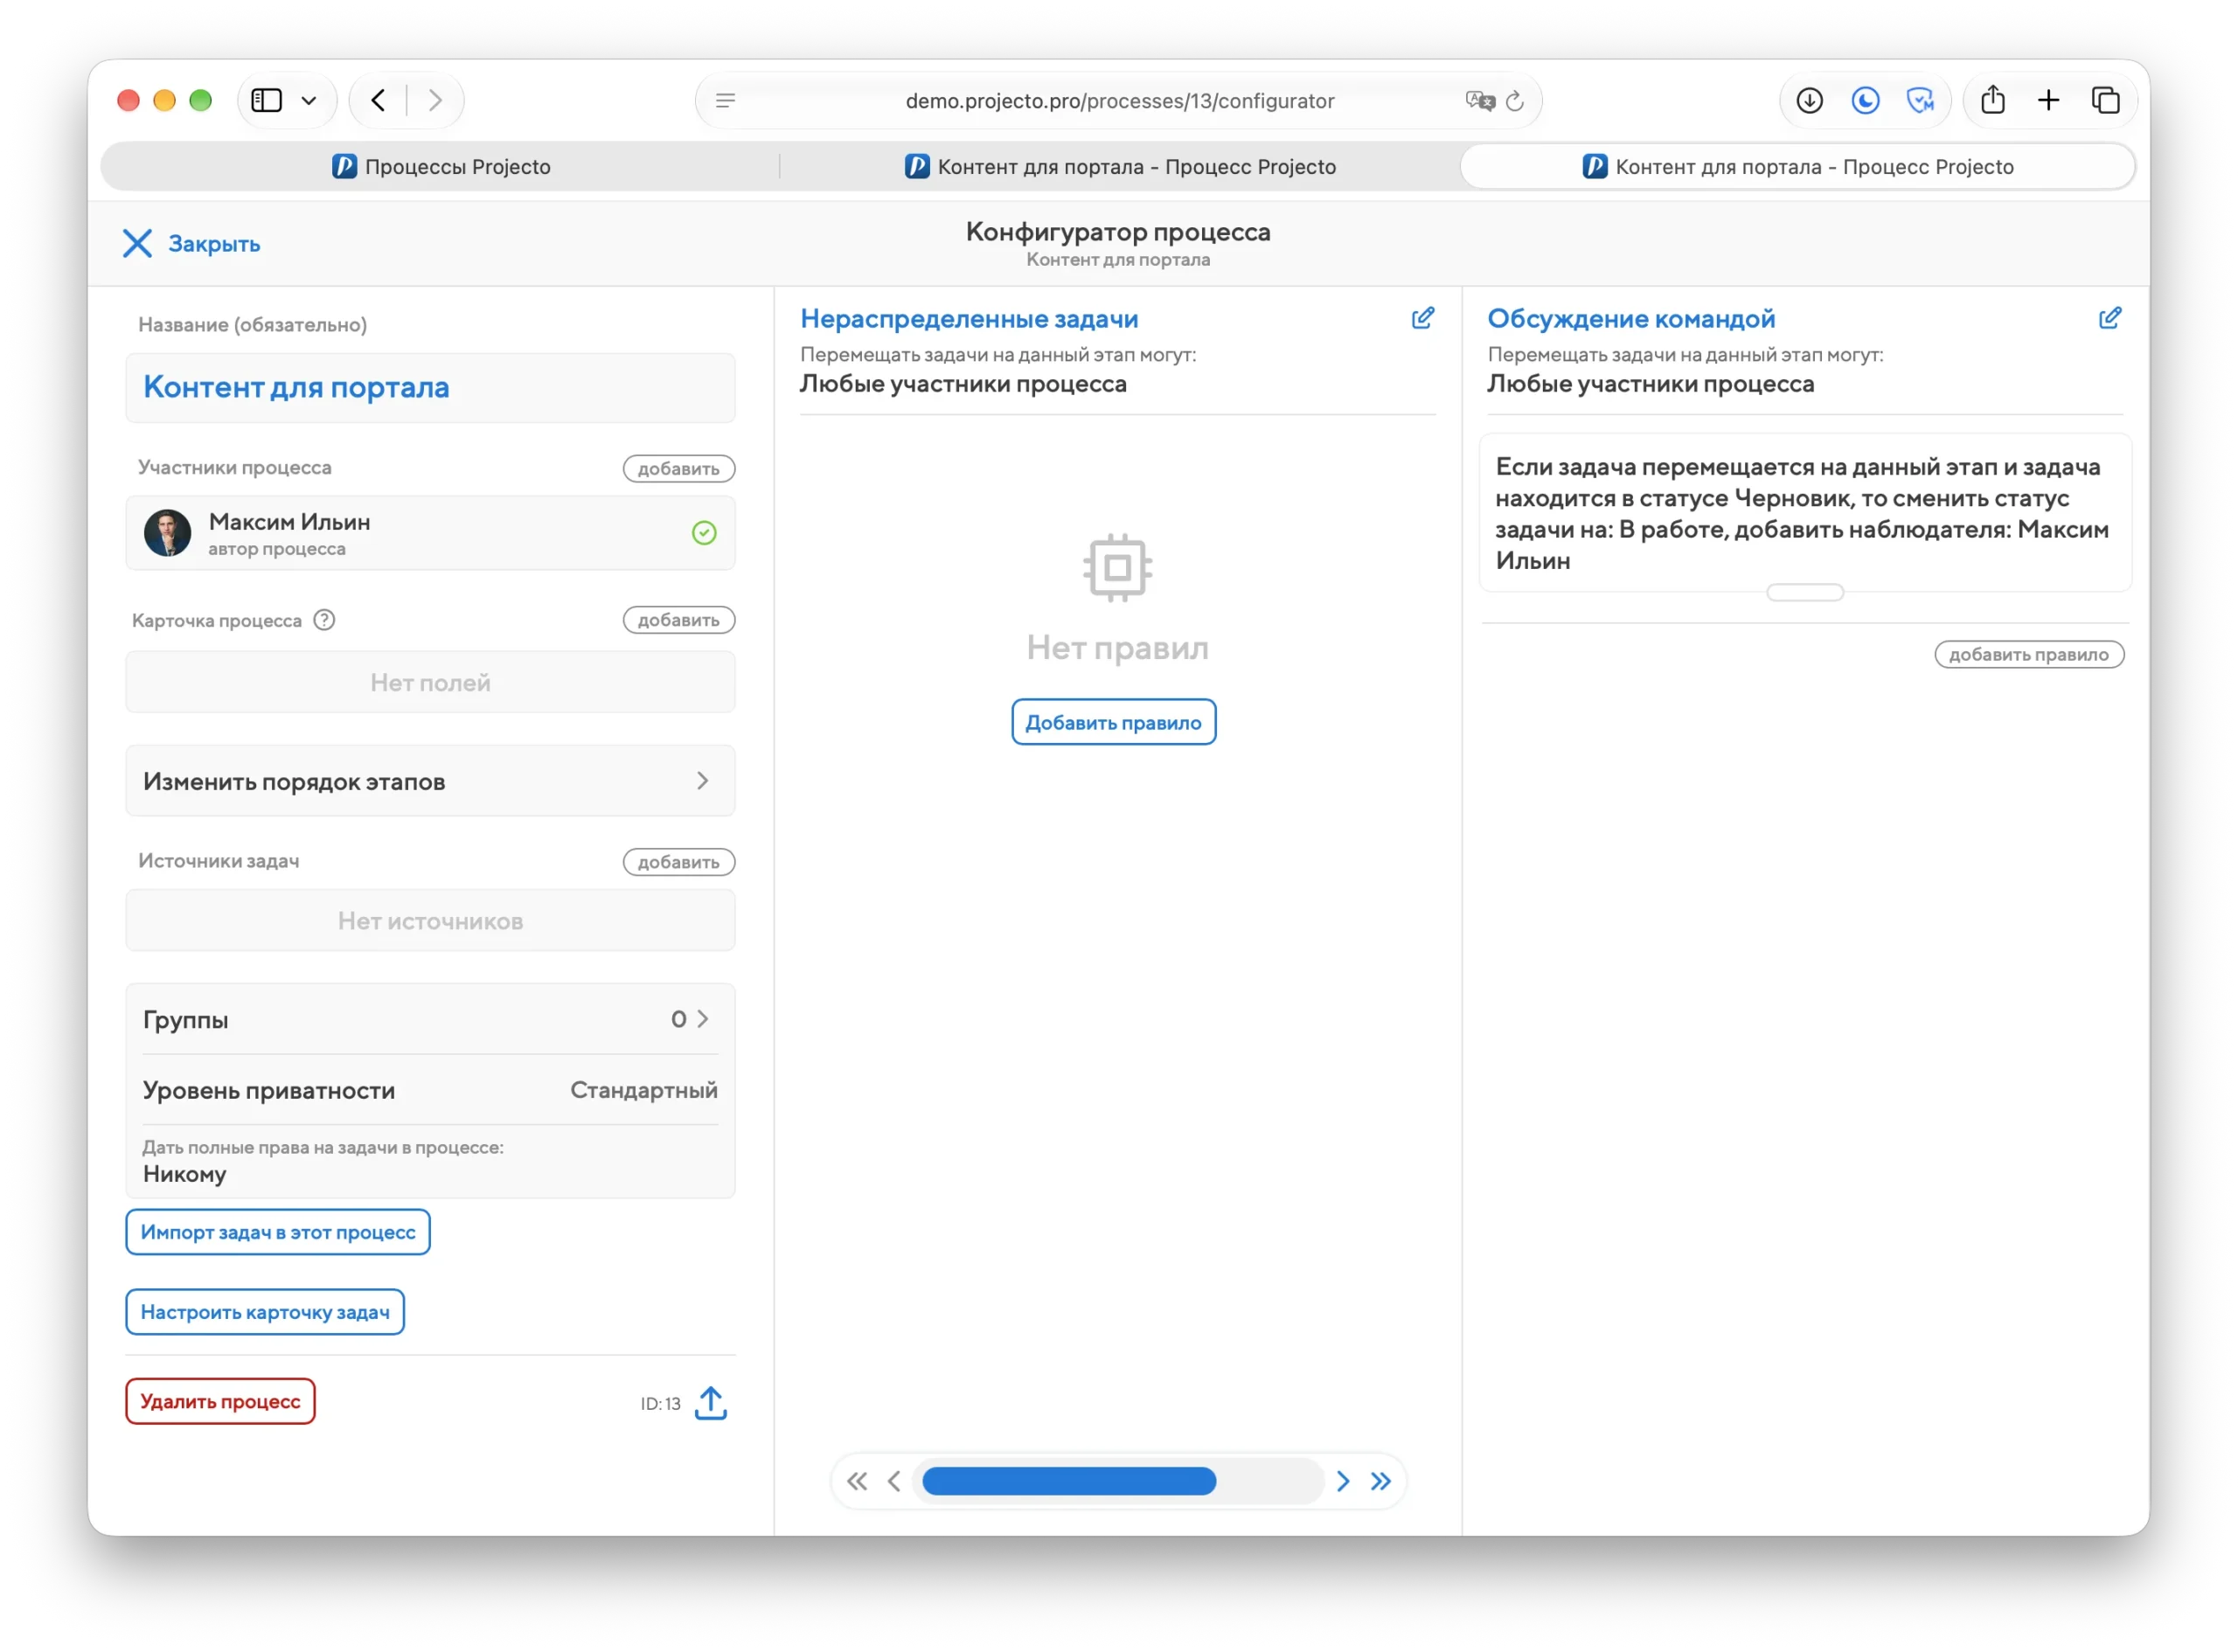The height and width of the screenshot is (1652, 2238).
Task: Click the page translate icon
Action: coord(1480,100)
